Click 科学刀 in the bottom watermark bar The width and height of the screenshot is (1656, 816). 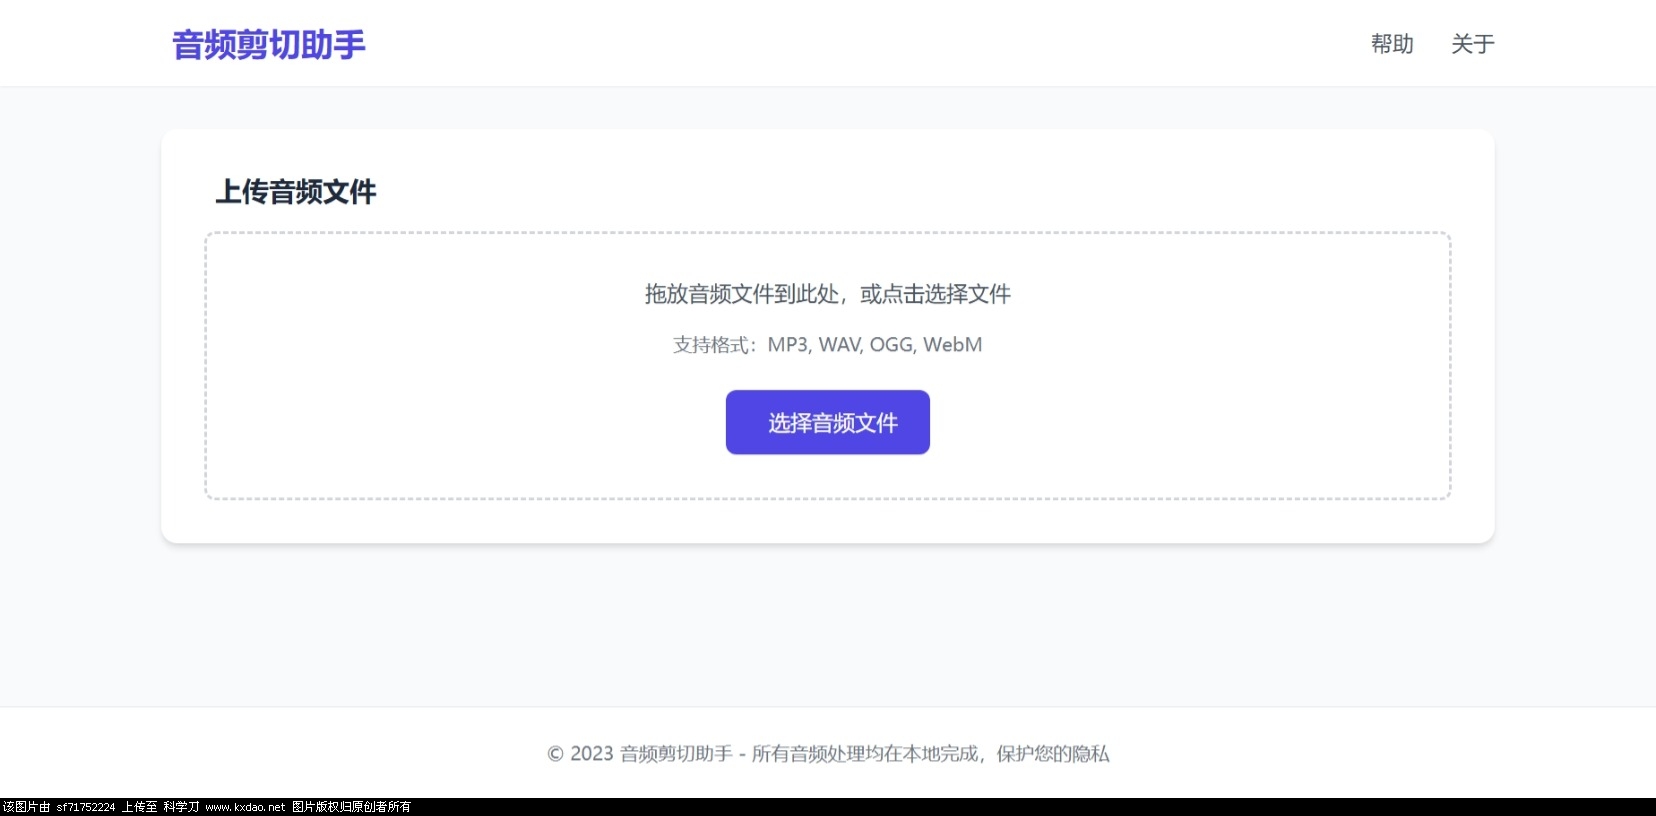[x=181, y=807]
